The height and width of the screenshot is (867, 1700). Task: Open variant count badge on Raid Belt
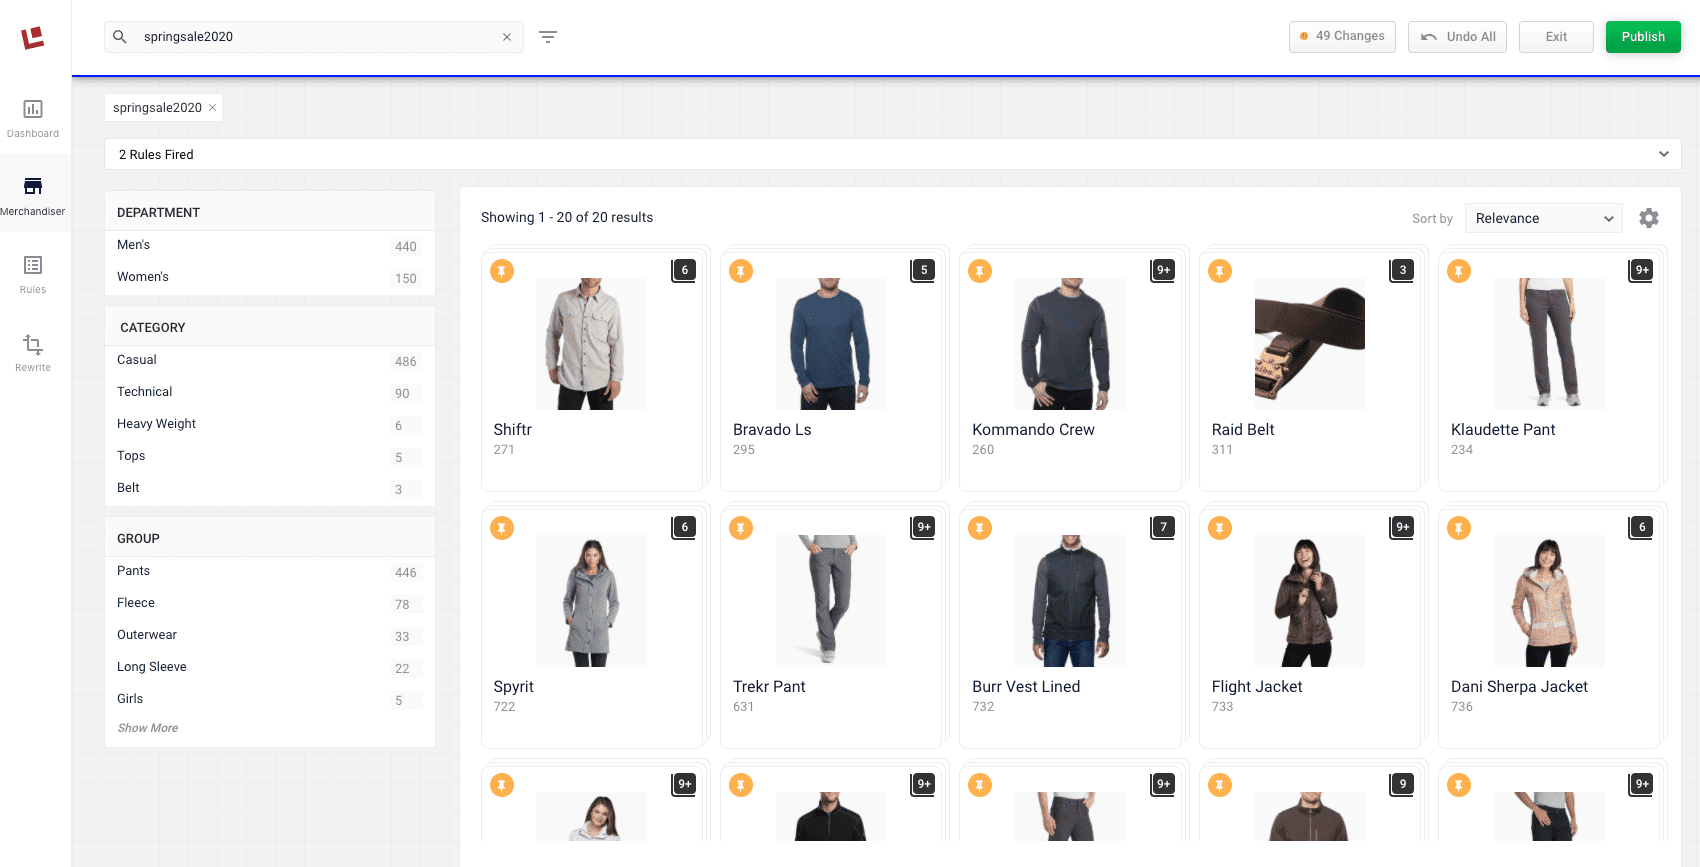tap(1403, 270)
